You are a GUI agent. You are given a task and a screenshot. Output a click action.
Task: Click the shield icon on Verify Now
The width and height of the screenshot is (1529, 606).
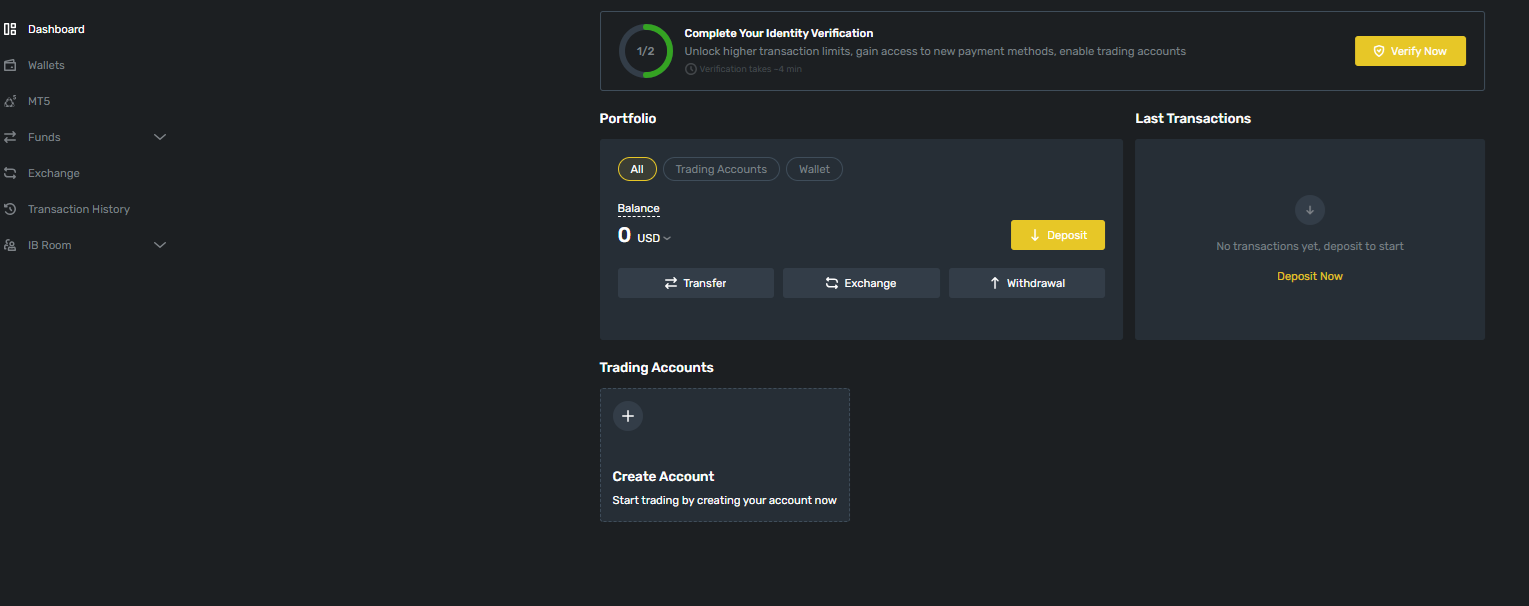[x=1379, y=51]
